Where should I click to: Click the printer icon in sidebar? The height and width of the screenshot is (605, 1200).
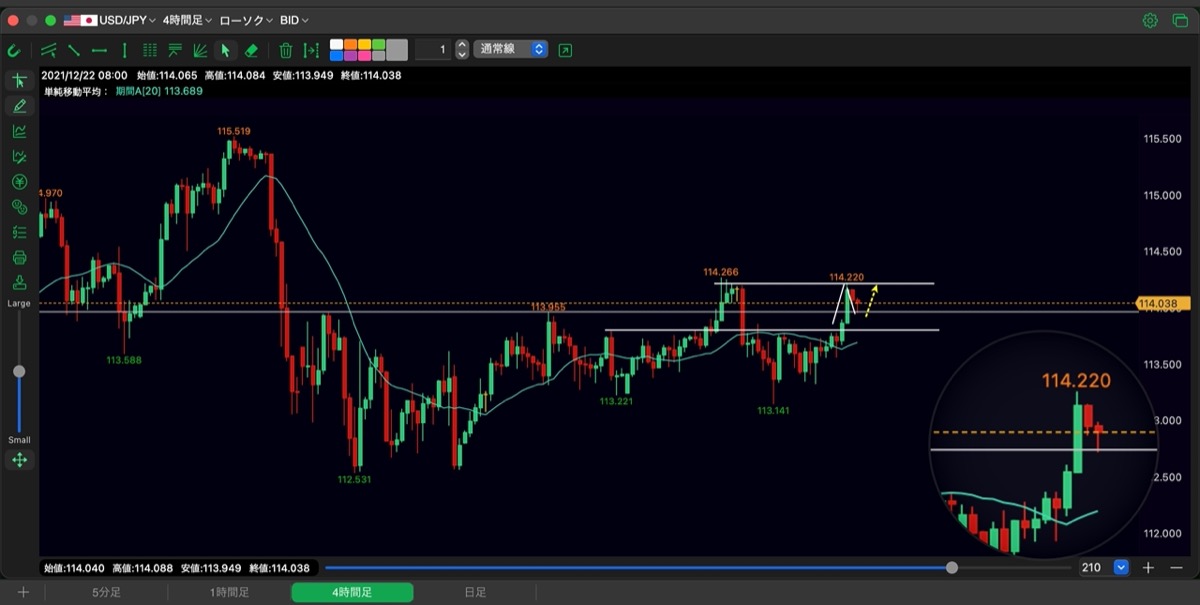pyautogui.click(x=19, y=257)
